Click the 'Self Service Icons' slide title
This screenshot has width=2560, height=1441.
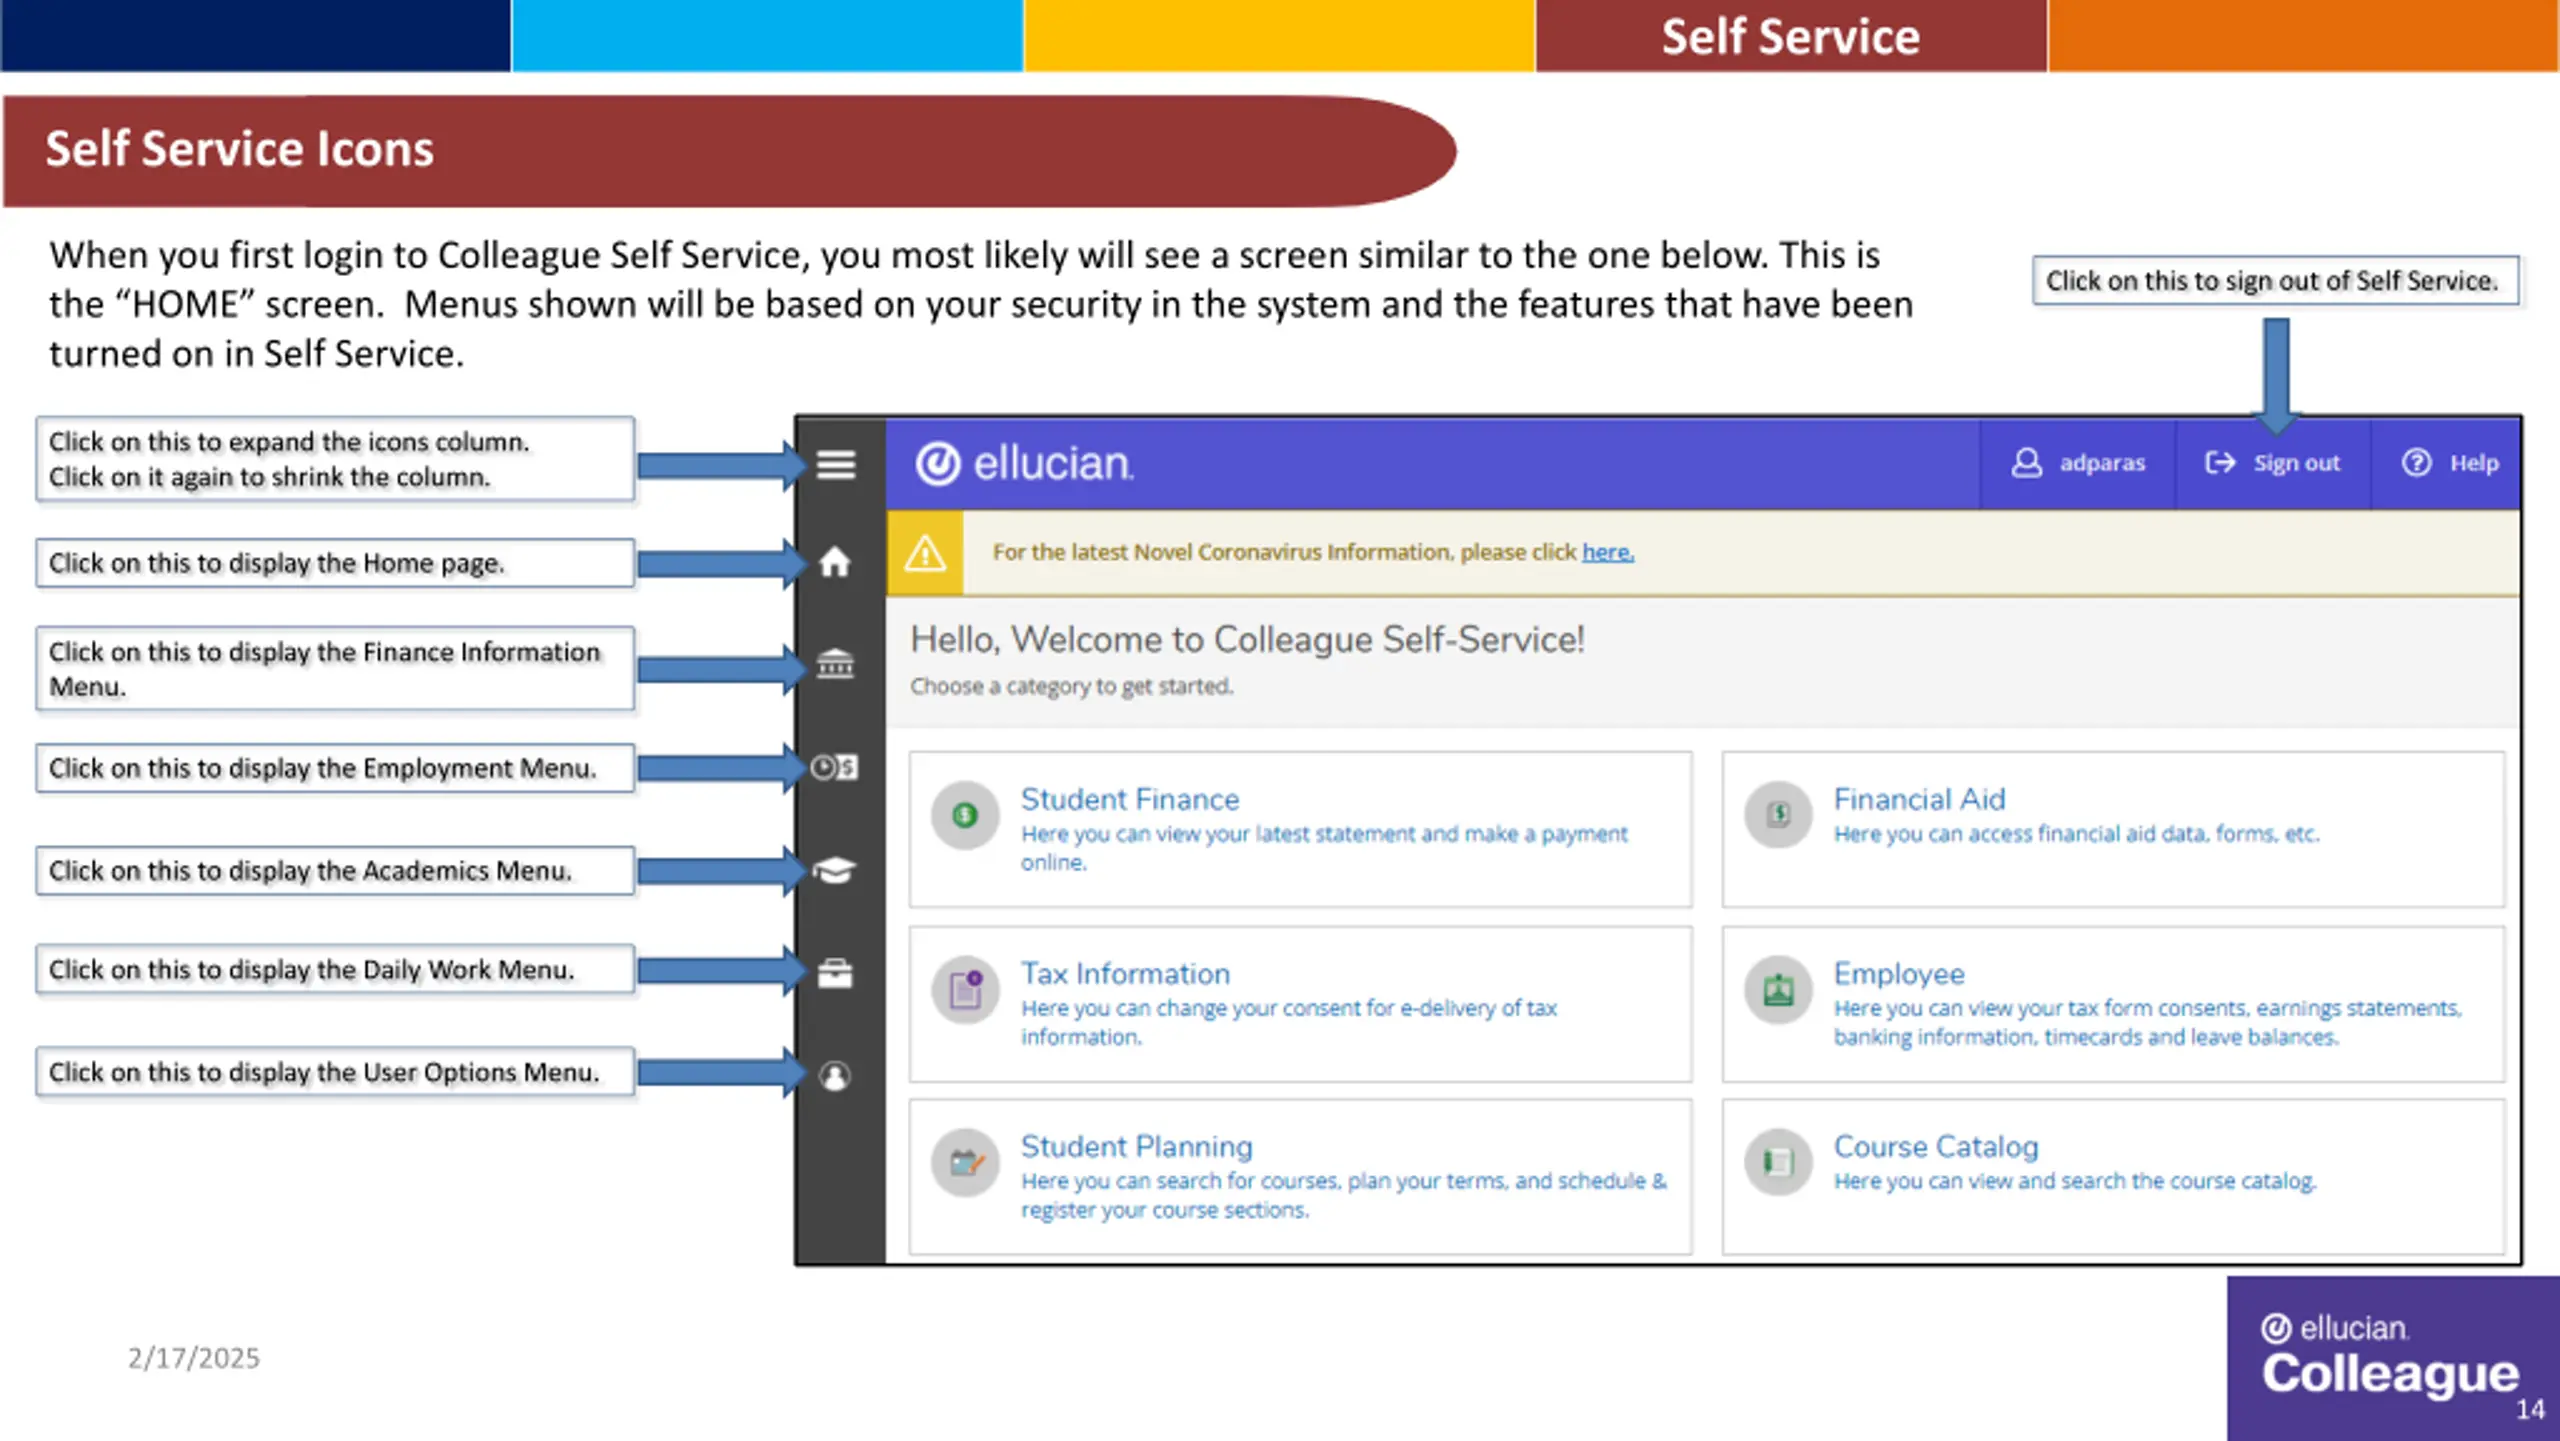click(240, 149)
